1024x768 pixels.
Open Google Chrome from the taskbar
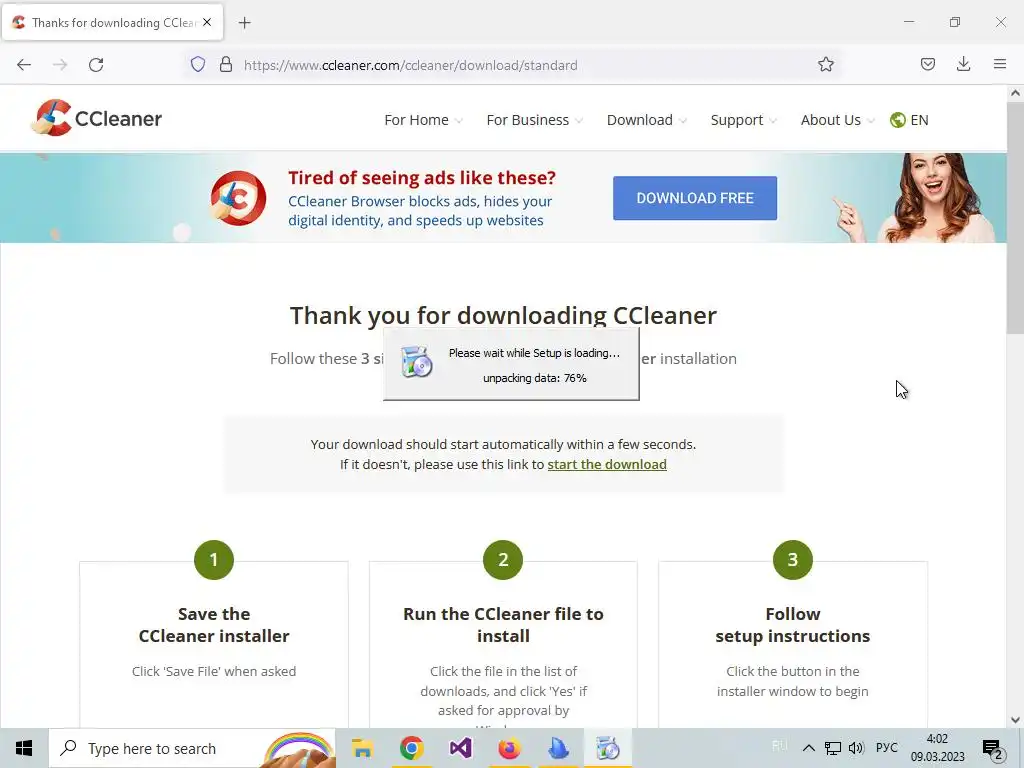(x=411, y=748)
